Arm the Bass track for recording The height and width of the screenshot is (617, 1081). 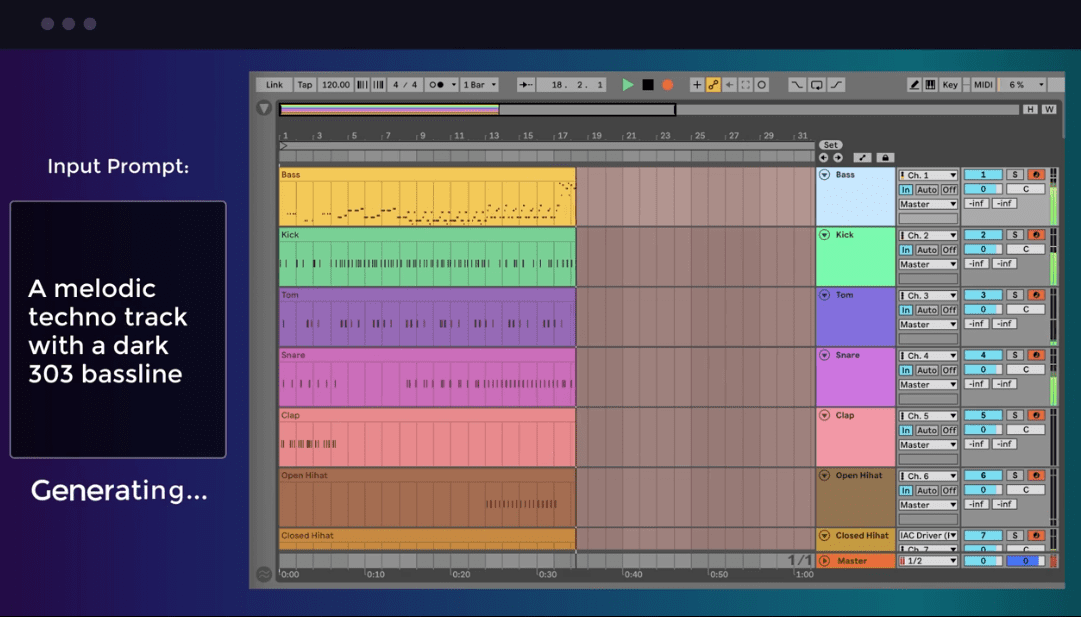[x=1035, y=175]
